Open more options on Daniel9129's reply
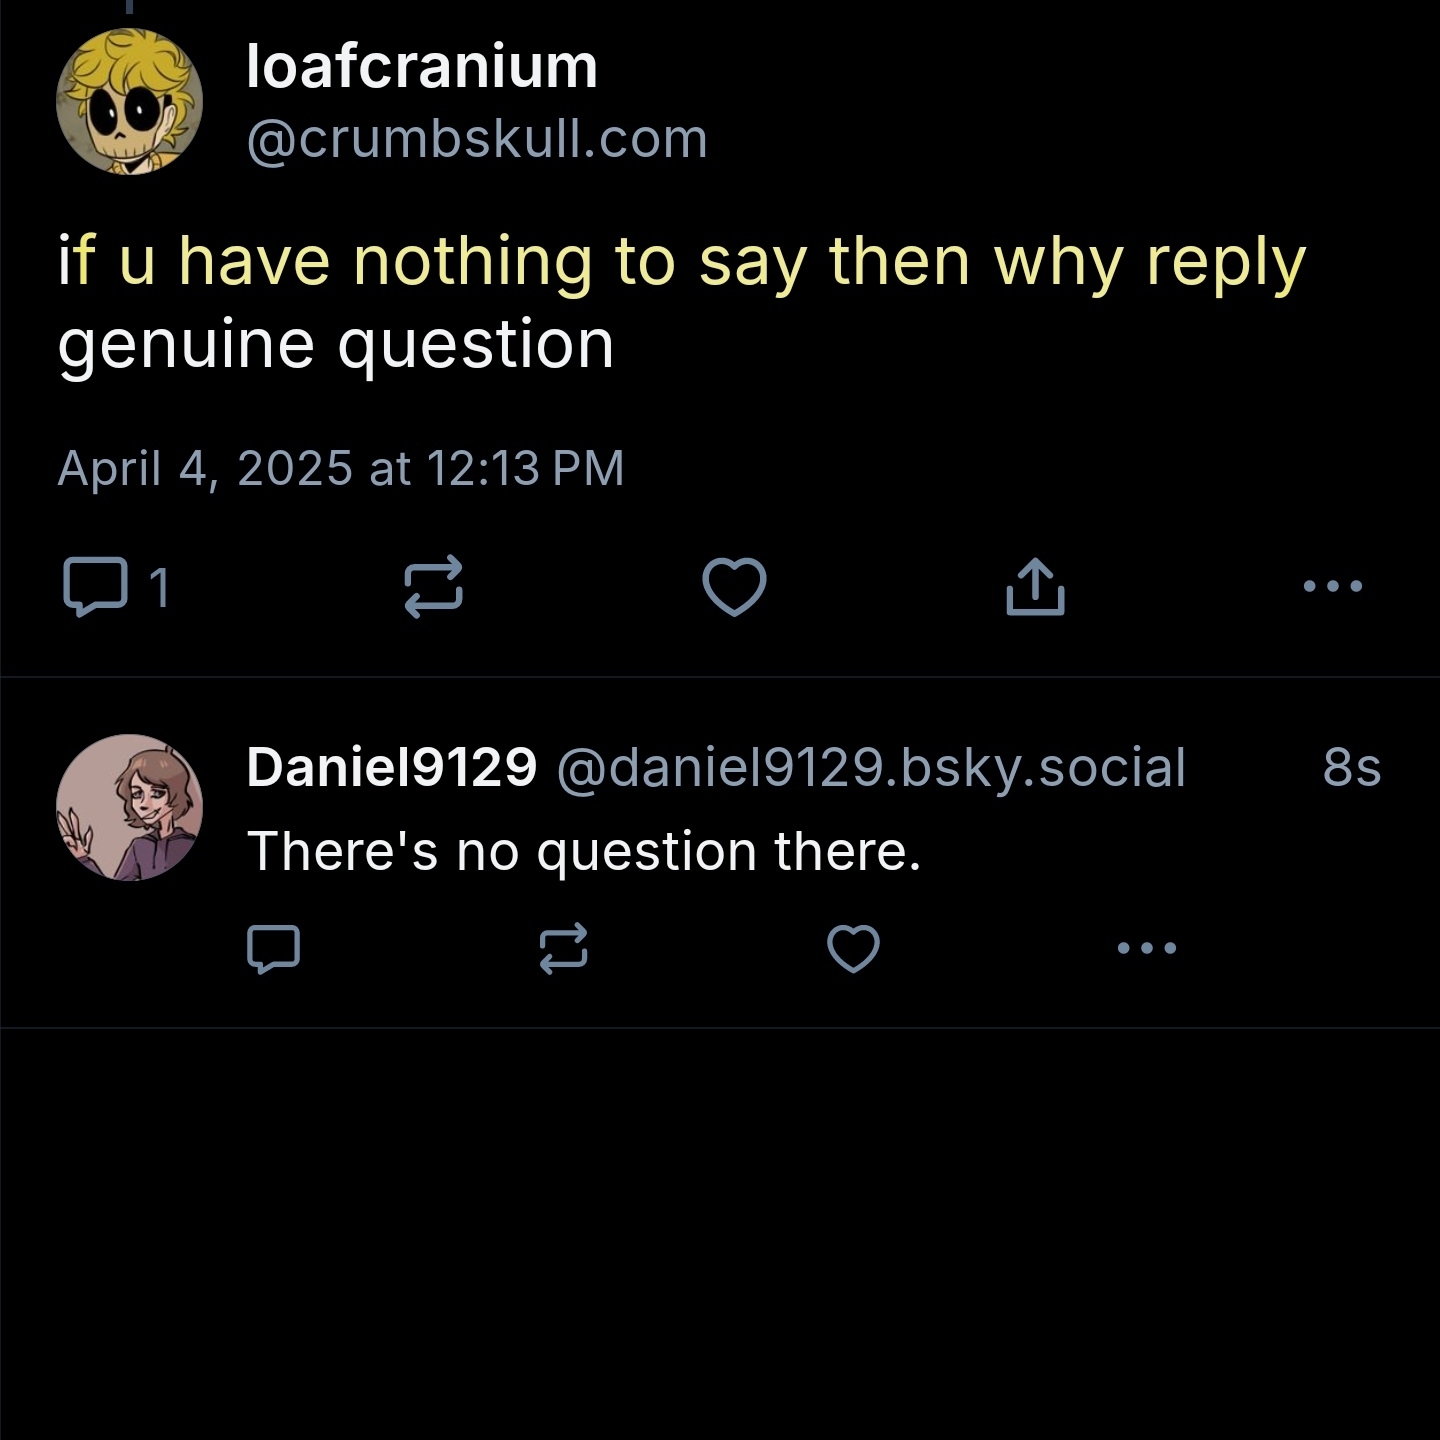The width and height of the screenshot is (1440, 1440). coord(1147,948)
